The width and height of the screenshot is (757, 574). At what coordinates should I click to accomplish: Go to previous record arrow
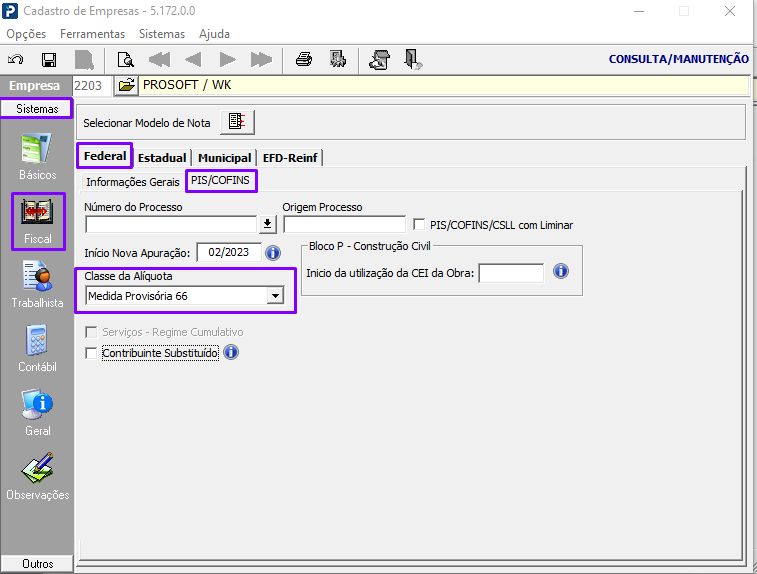click(x=193, y=60)
